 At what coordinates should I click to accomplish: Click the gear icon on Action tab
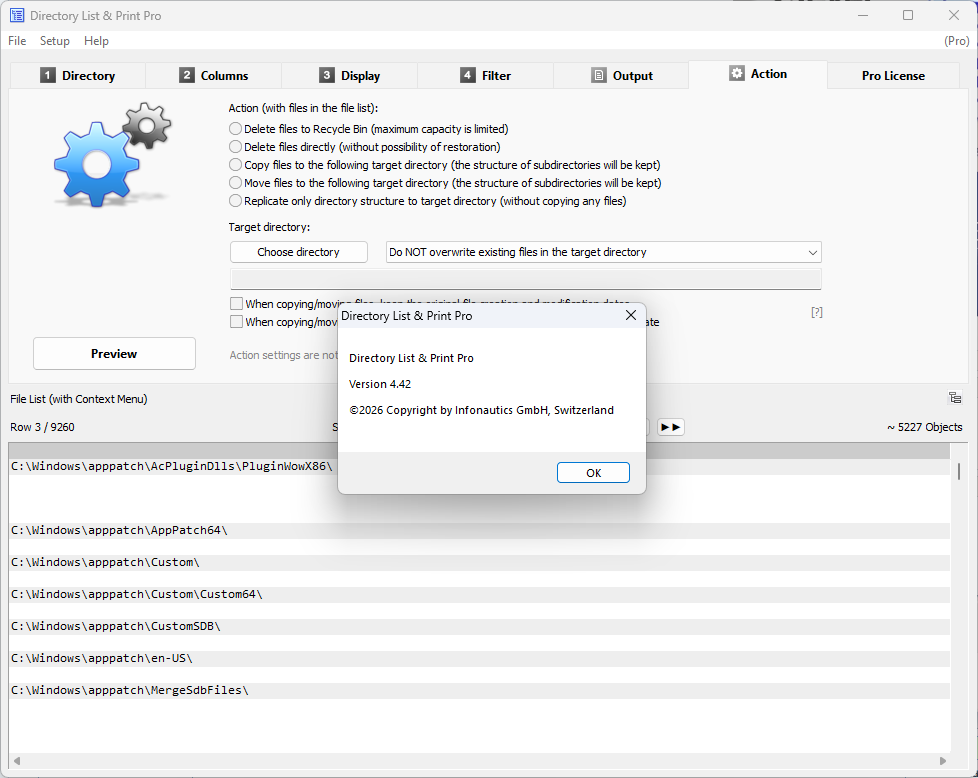[x=737, y=74]
